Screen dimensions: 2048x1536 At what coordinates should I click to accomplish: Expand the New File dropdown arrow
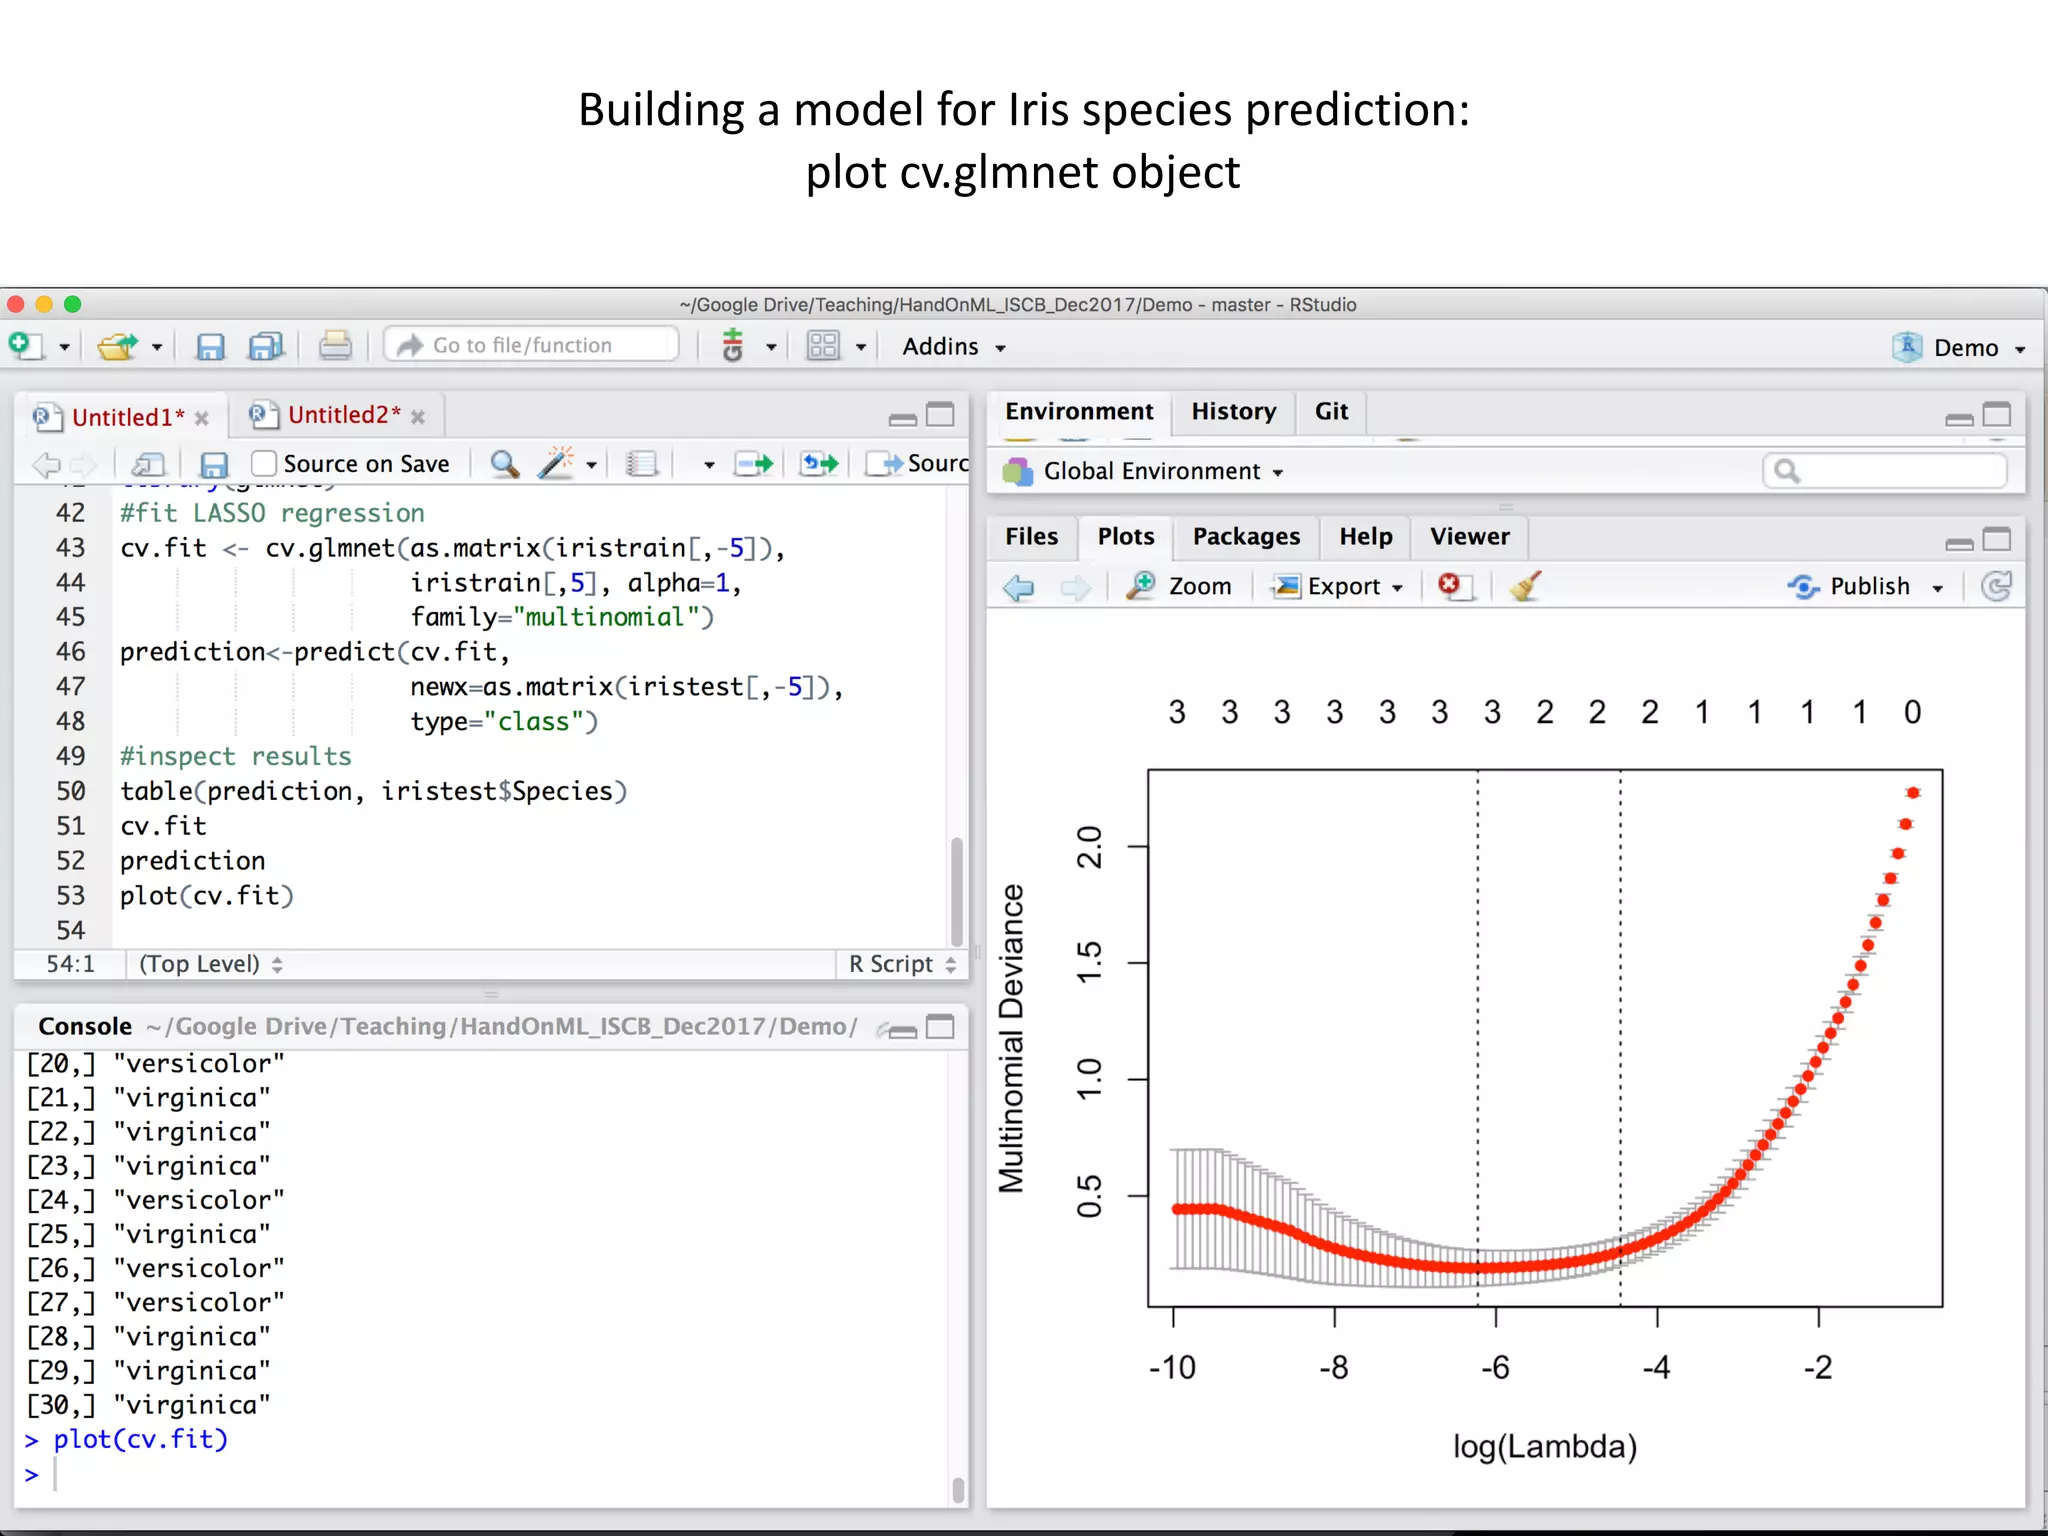click(64, 347)
